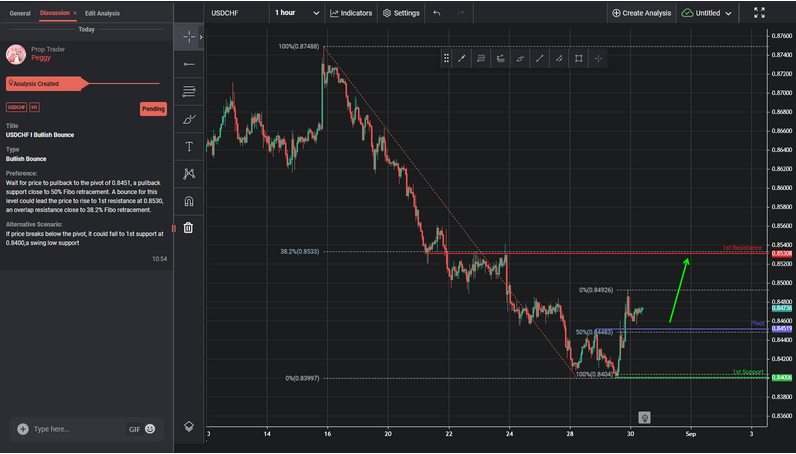Screen dimensions: 796x454
Task: Click the 38.2%(0.8533) Fibonacci label
Action: tap(300, 251)
